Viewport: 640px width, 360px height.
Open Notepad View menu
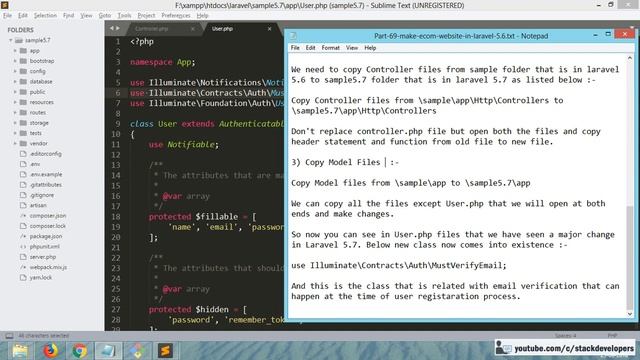click(x=352, y=48)
